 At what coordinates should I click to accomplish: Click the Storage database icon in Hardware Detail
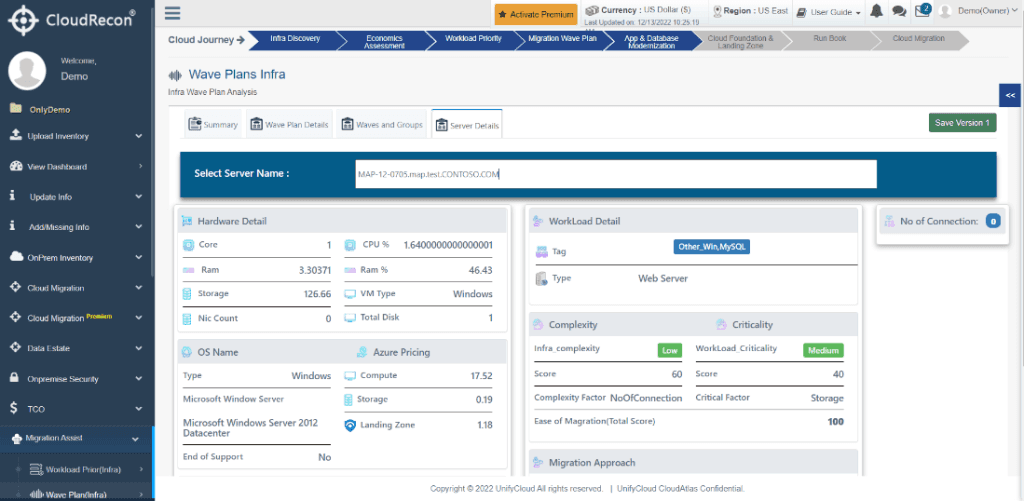coord(187,294)
